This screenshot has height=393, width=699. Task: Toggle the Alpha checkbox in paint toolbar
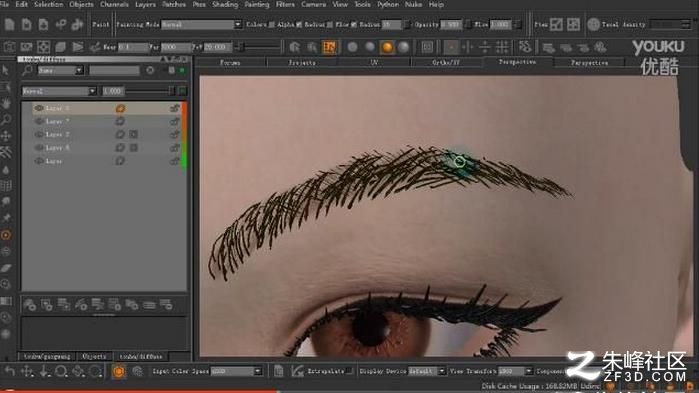299,25
